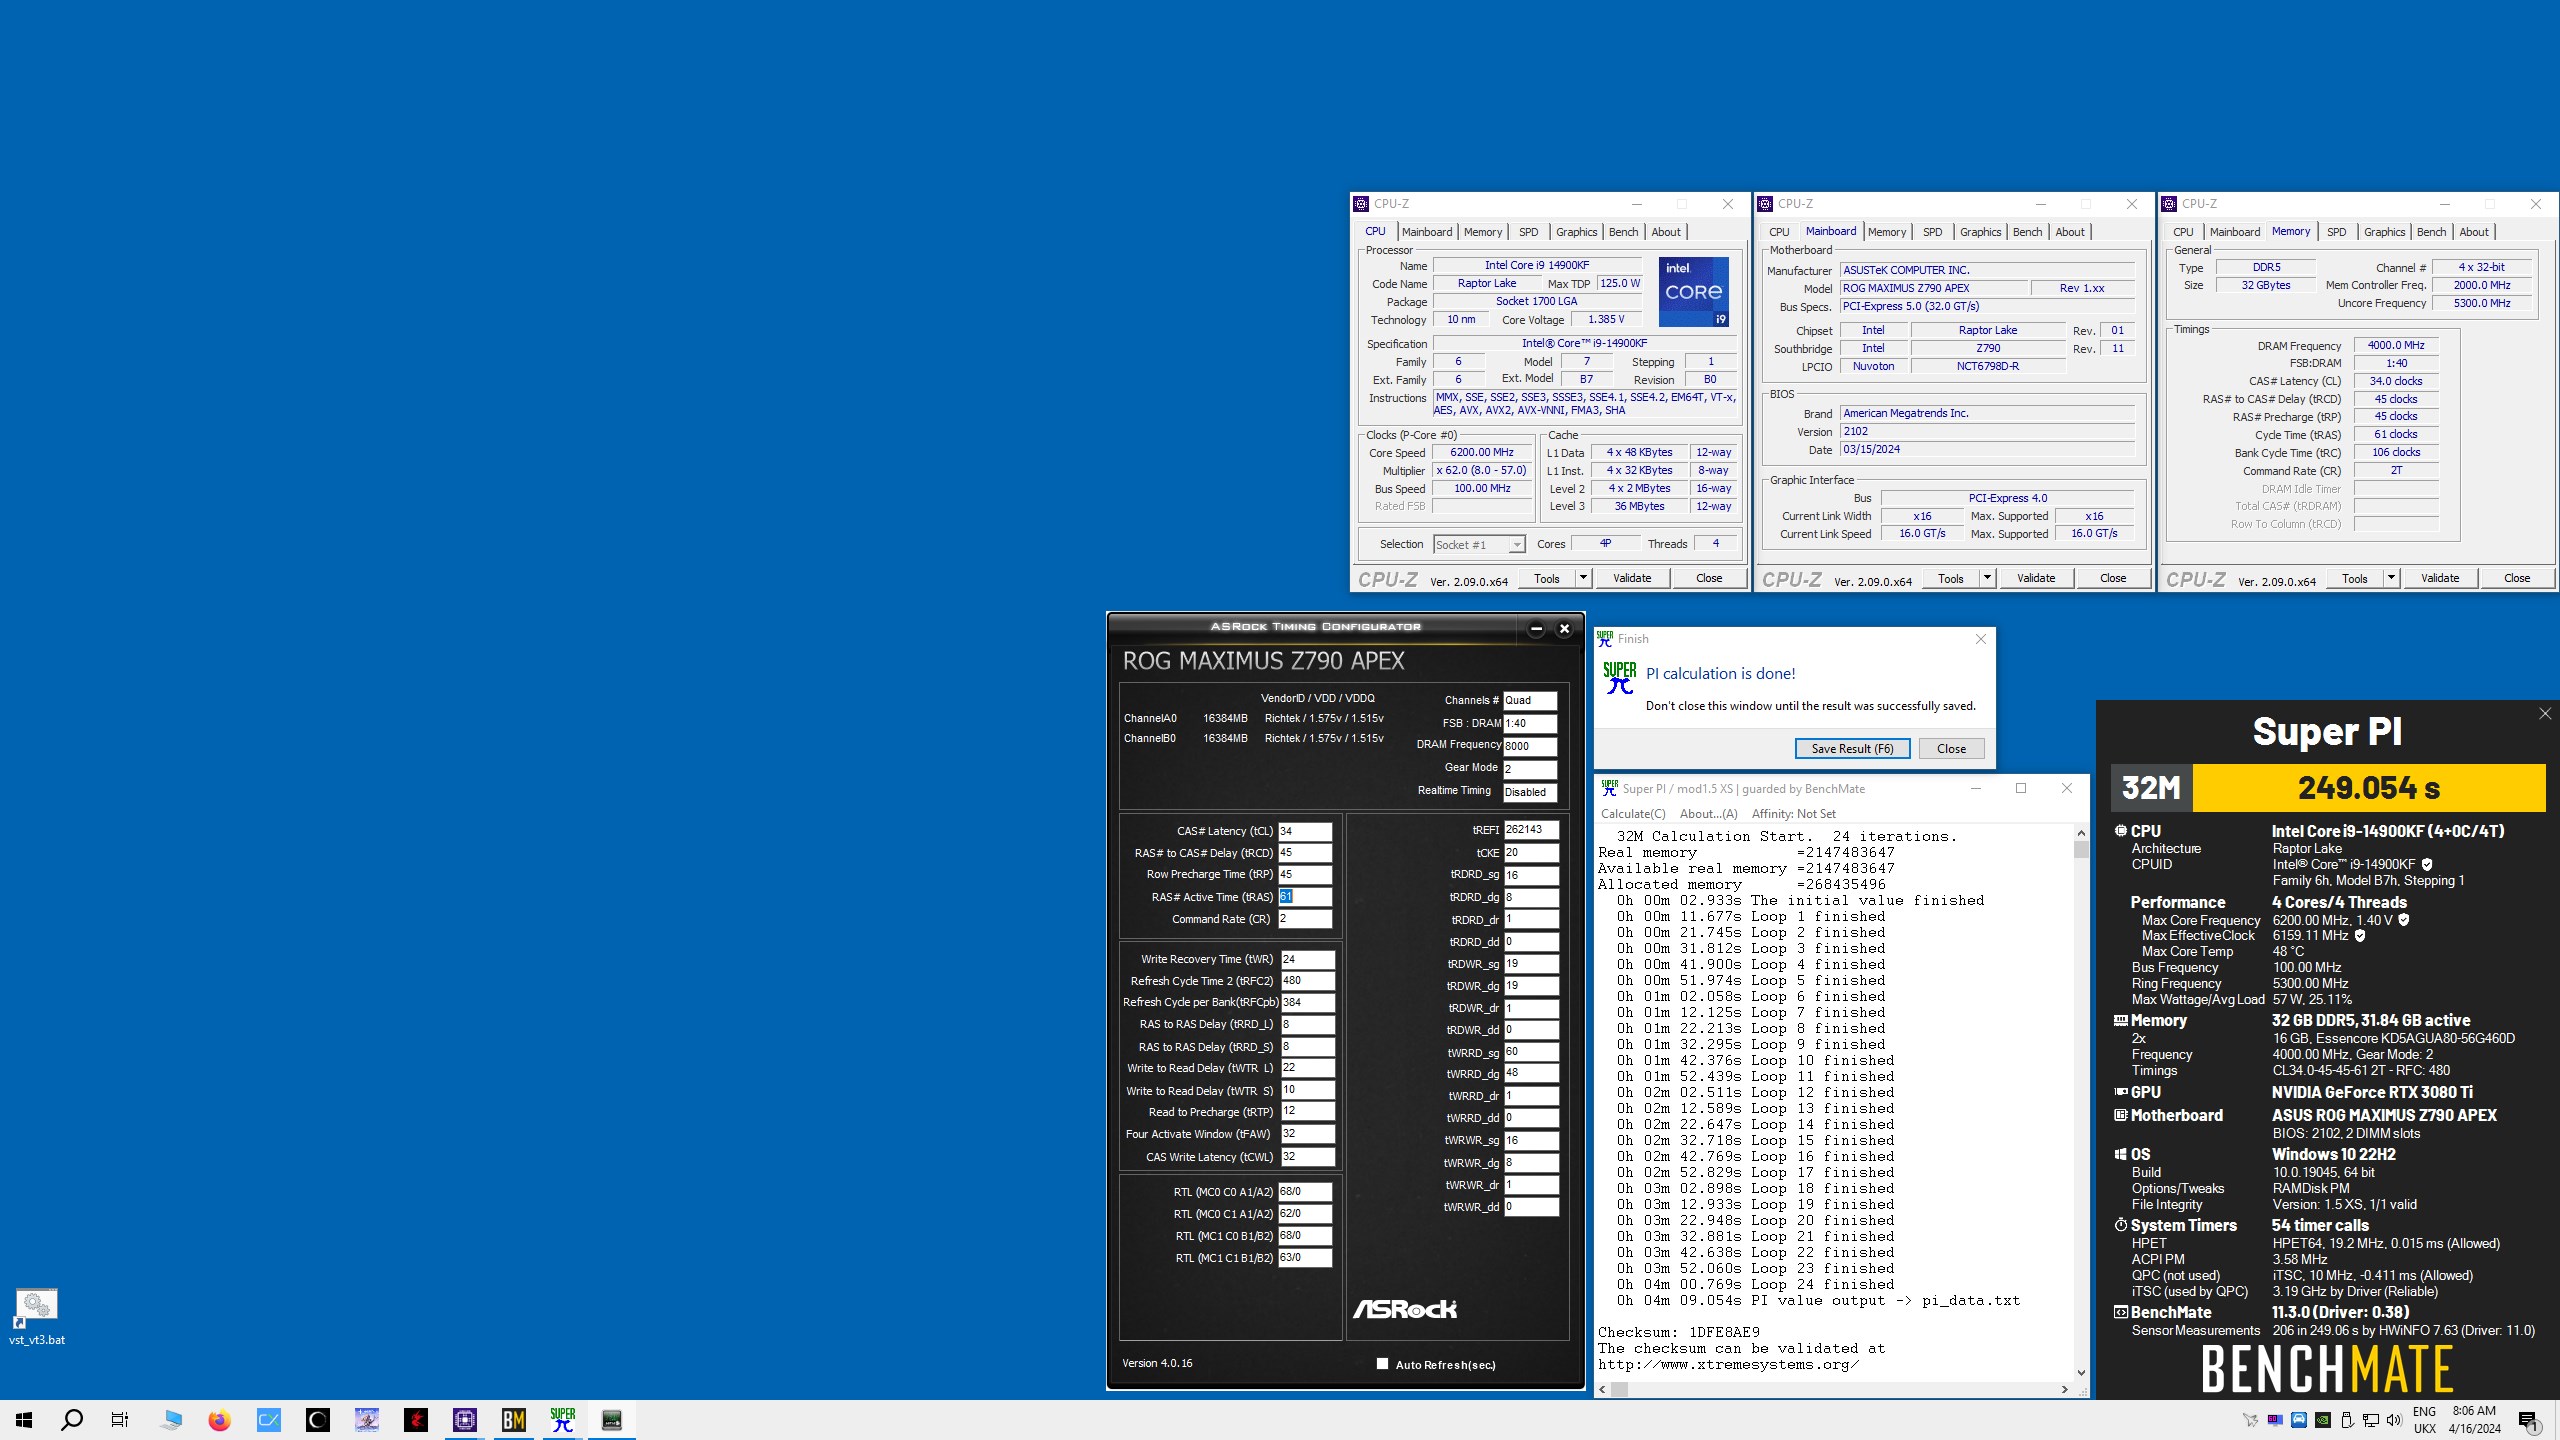Click vertical scrollbar thumb in Super PI log

(2081, 849)
